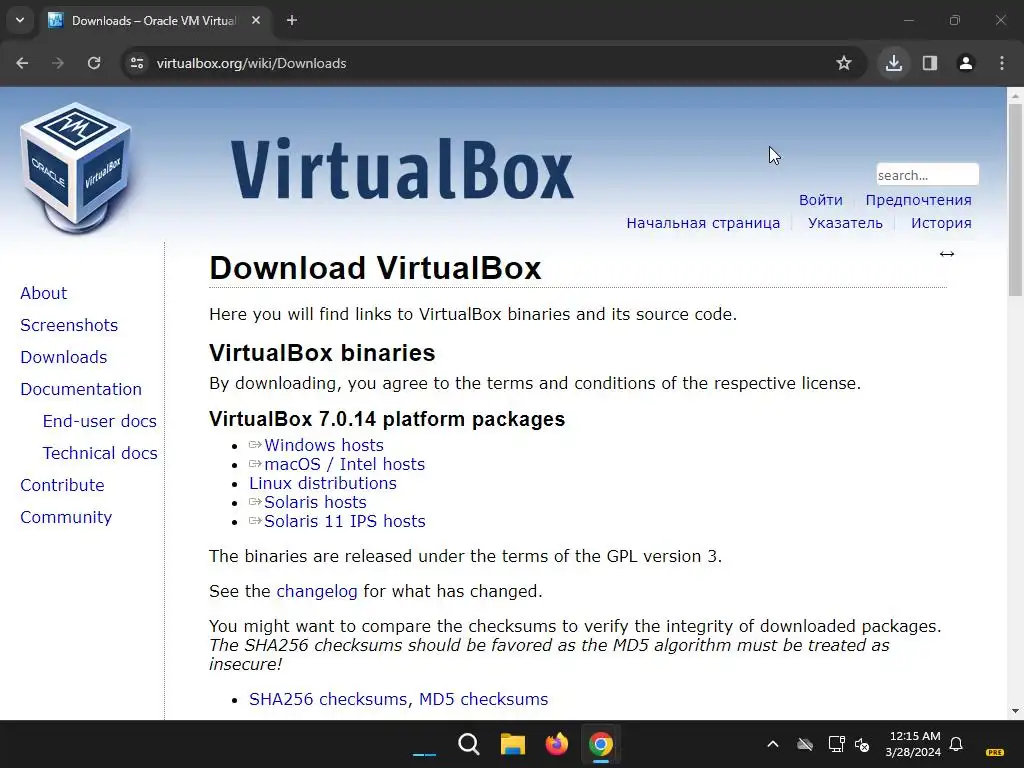Screen dimensions: 1024x768
Task: Open Screenshots in the sidebar
Action: tap(69, 325)
